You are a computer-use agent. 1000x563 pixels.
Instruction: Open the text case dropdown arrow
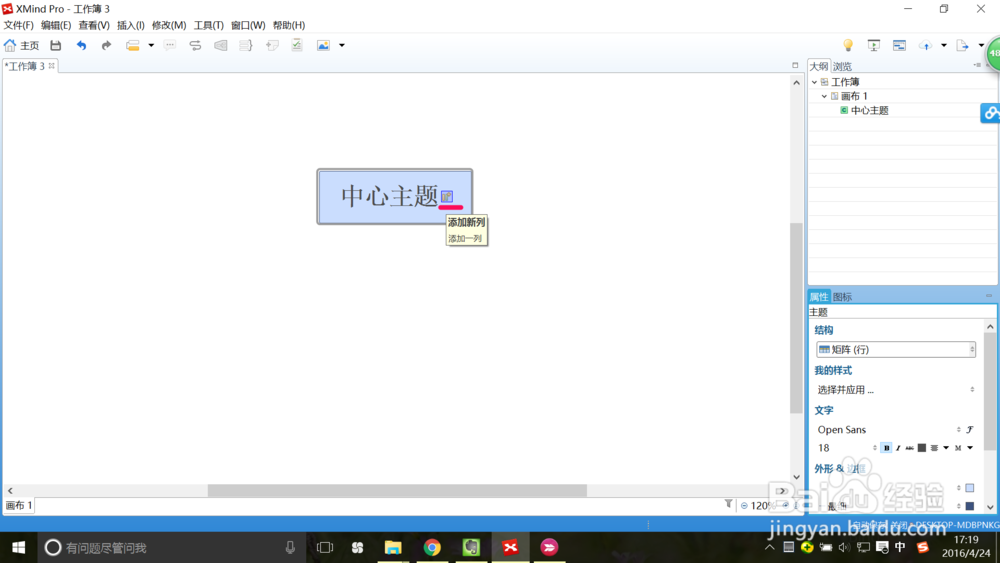970,448
